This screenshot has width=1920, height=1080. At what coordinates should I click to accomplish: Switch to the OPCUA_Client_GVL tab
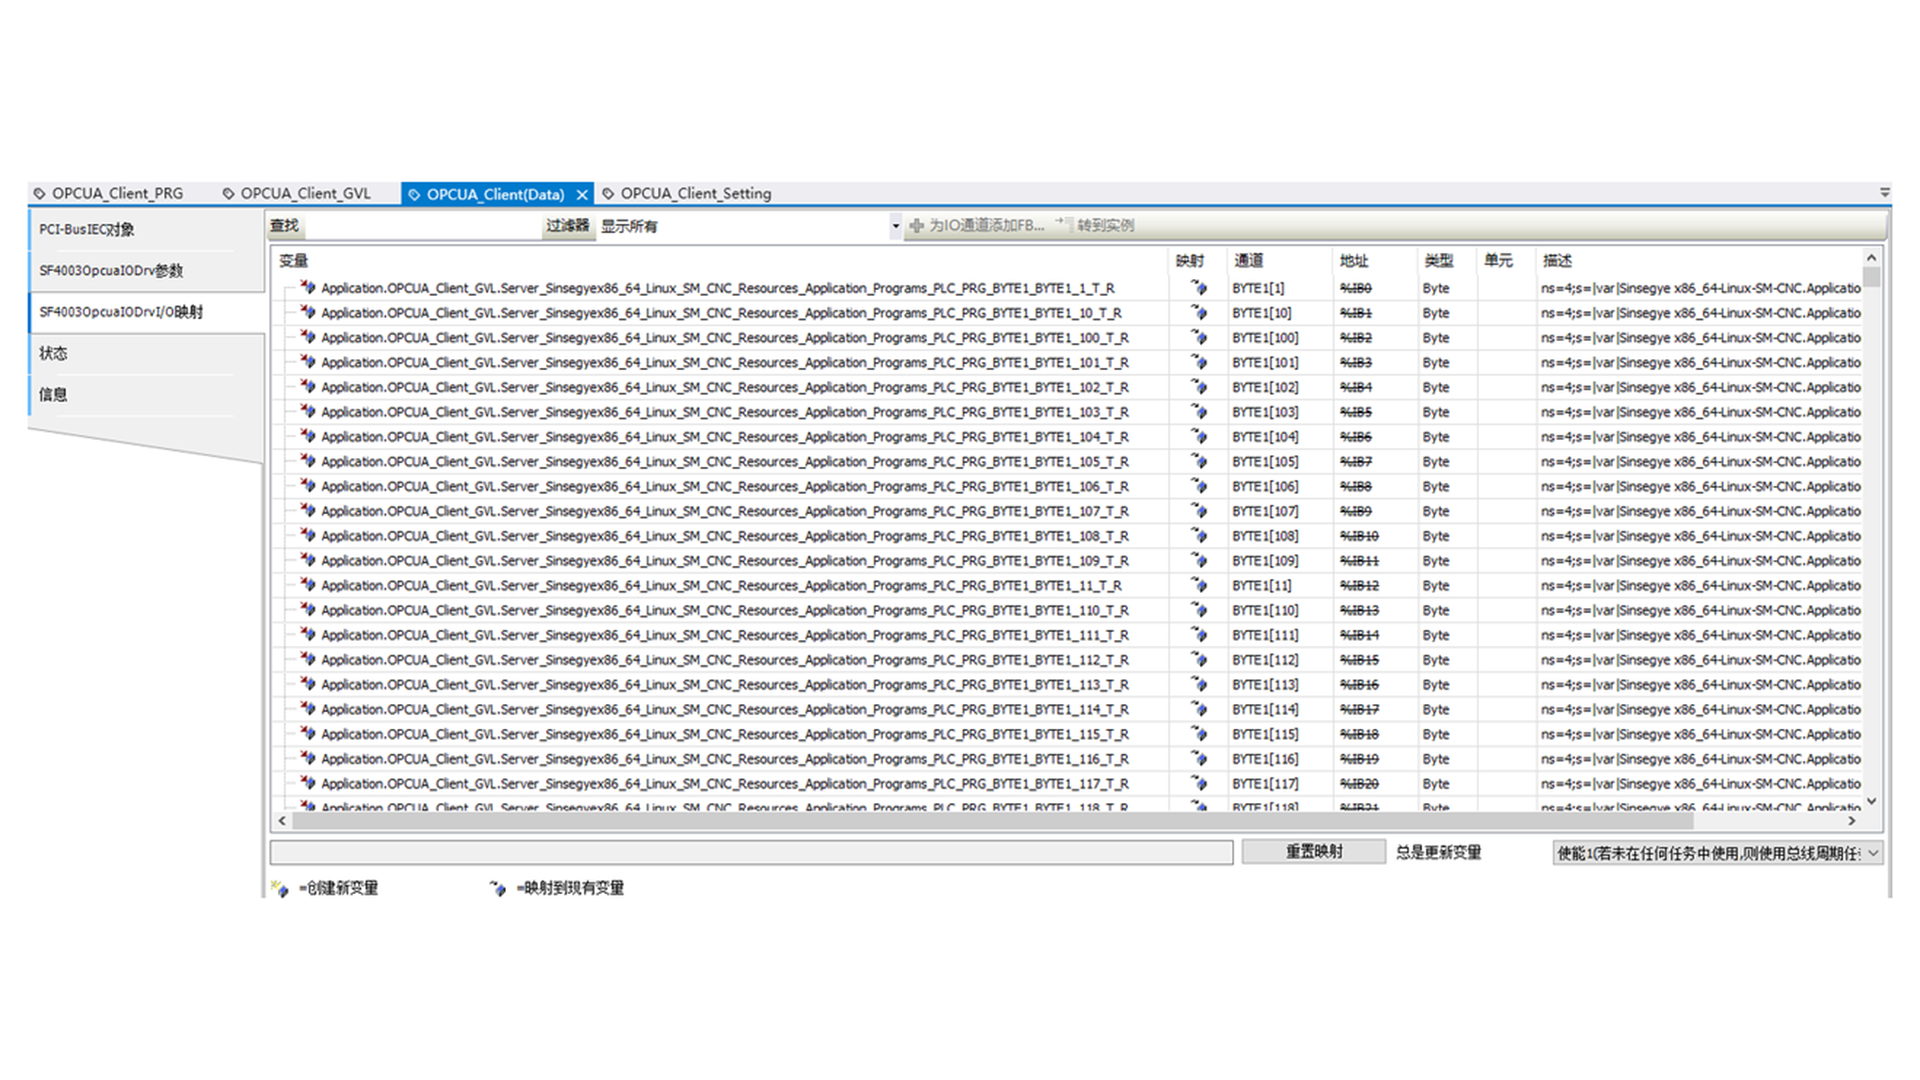coord(304,194)
